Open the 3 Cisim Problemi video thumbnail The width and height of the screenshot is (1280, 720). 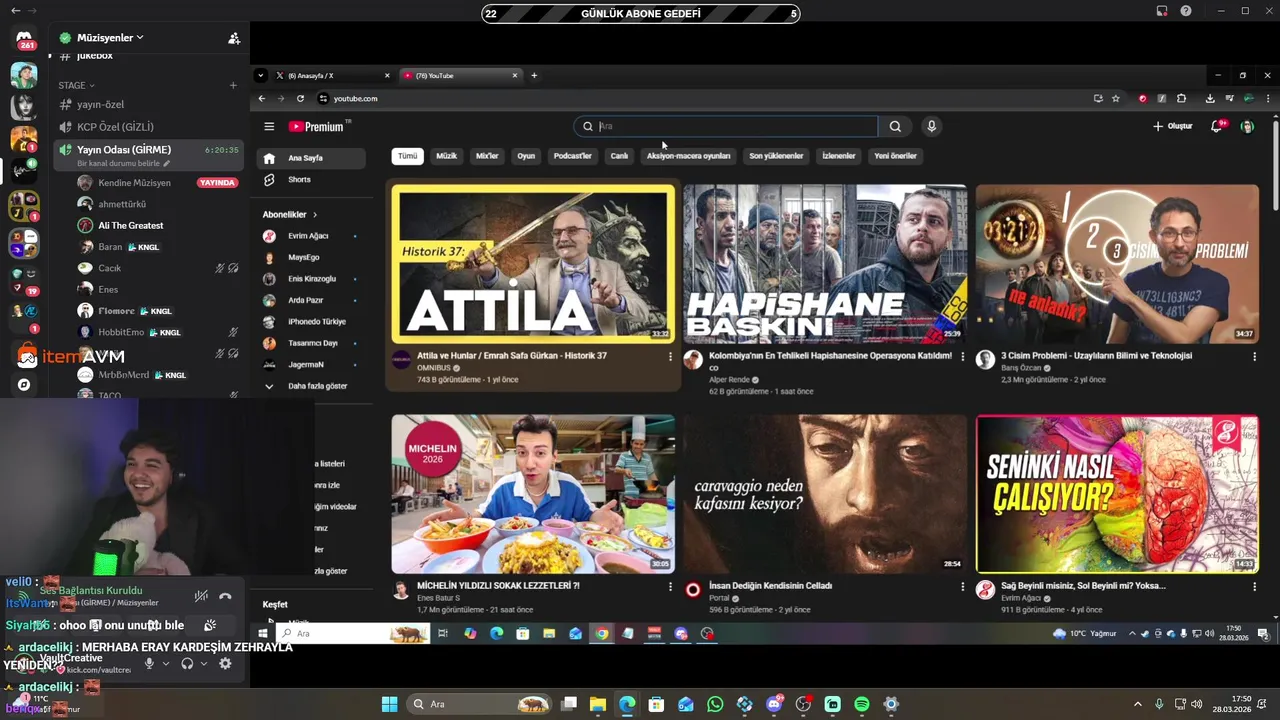[1117, 264]
